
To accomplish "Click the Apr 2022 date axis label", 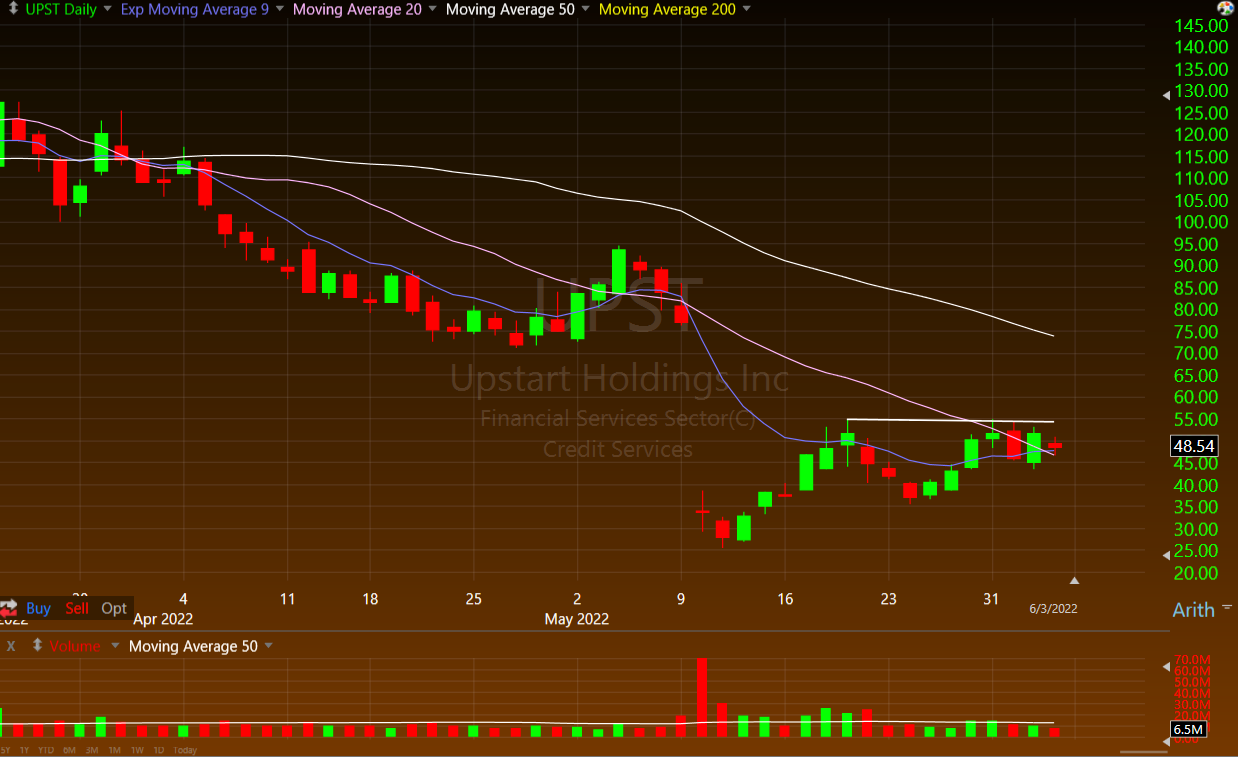I will pyautogui.click(x=163, y=619).
